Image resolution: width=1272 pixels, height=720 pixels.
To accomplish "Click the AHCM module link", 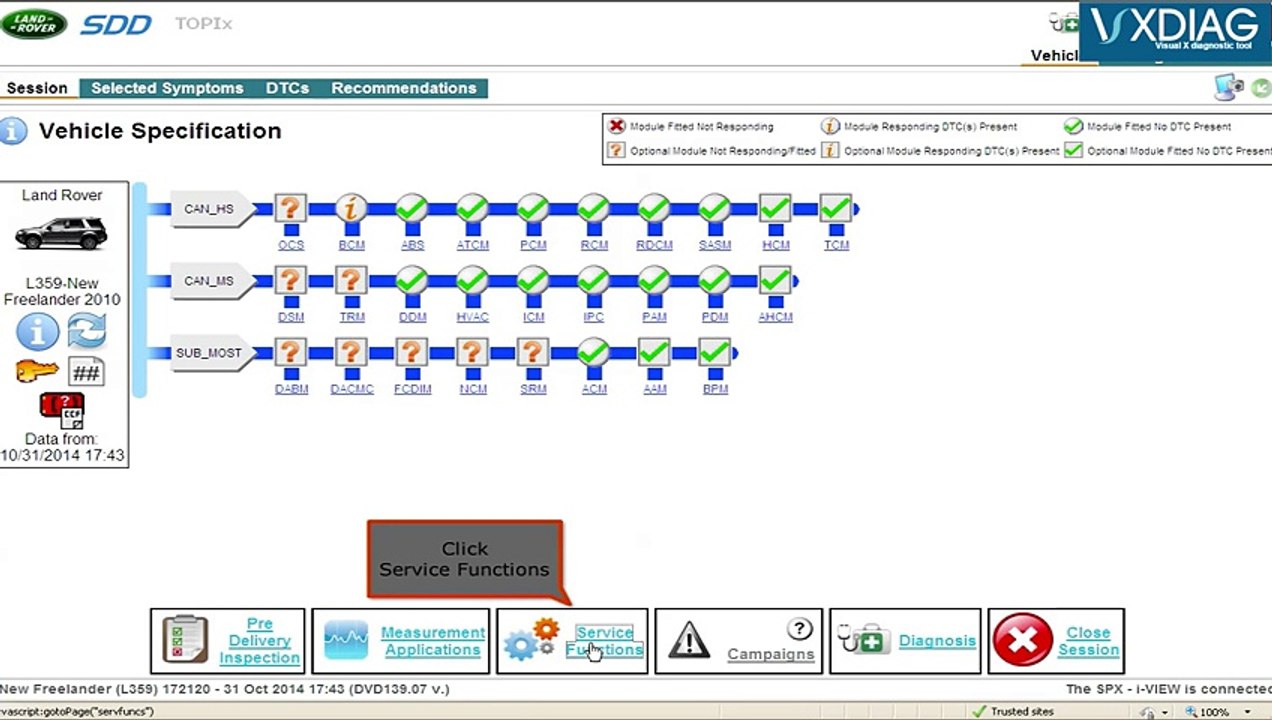I will click(x=775, y=317).
